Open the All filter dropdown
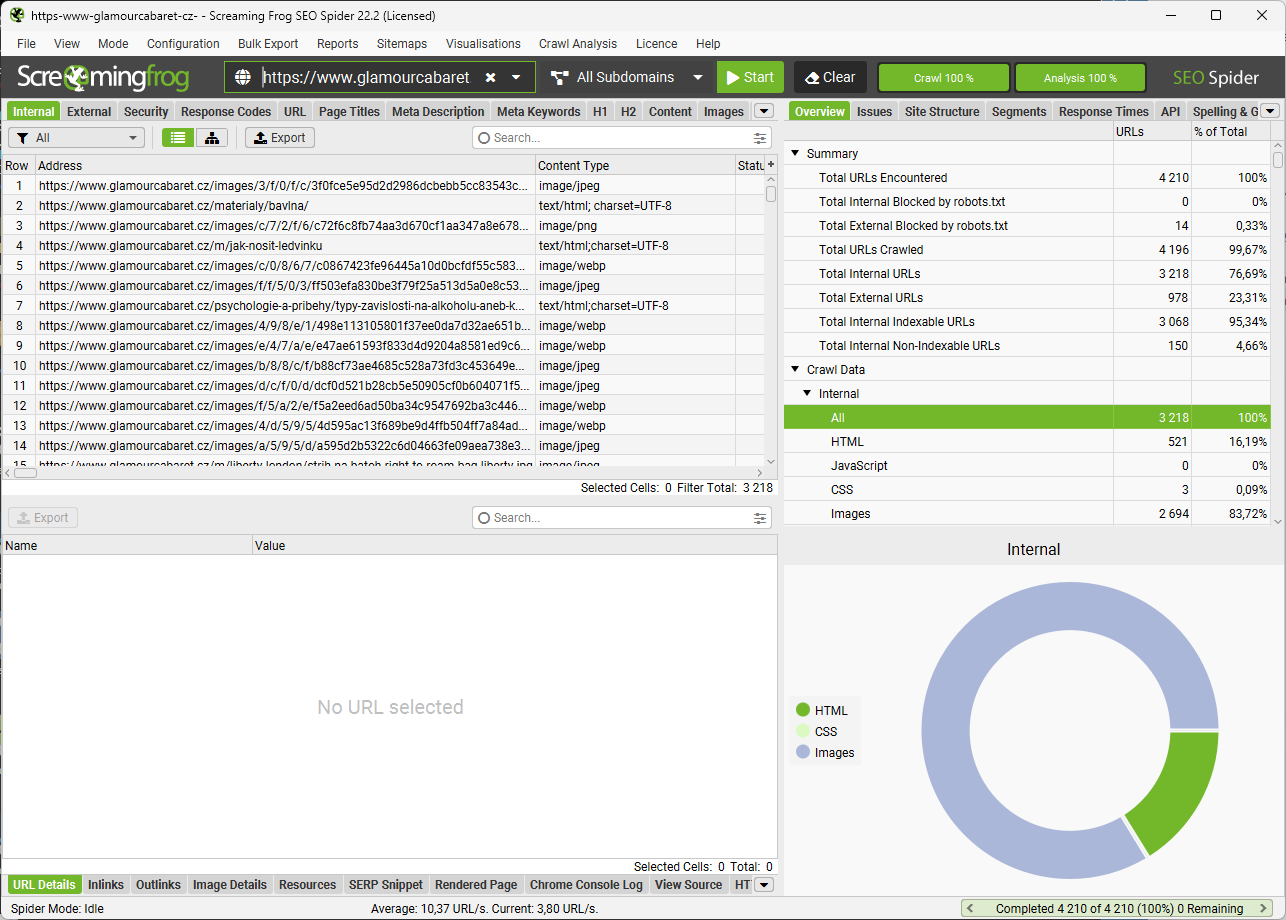 77,138
